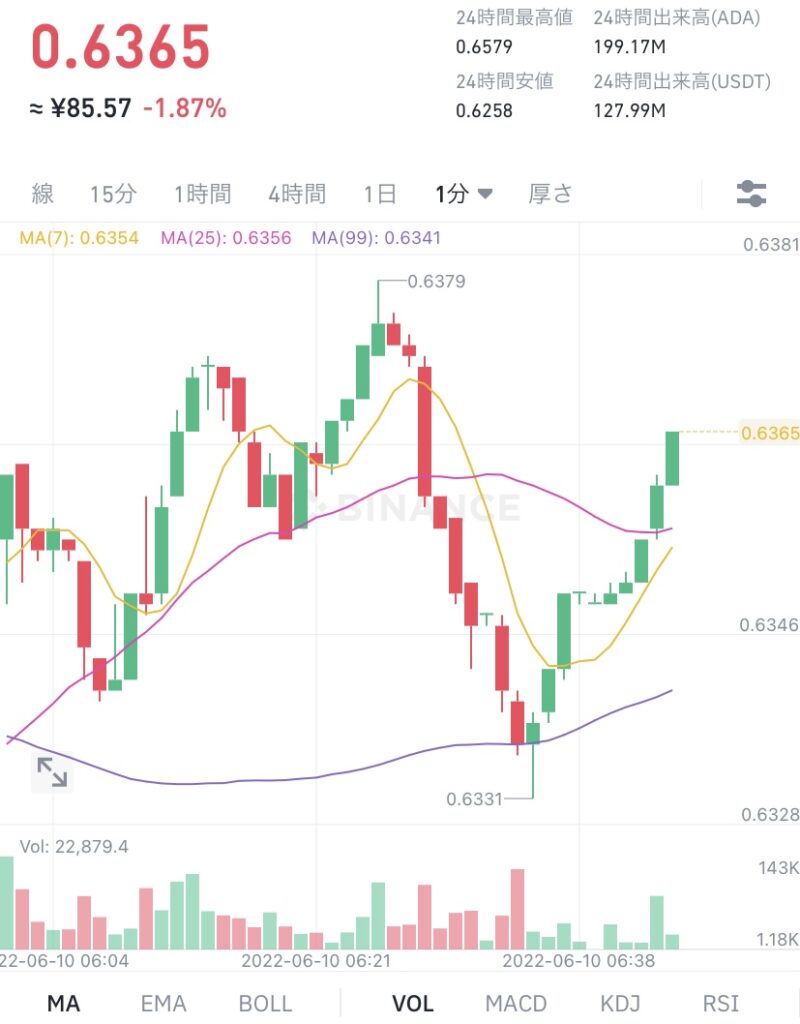This screenshot has width=800, height=1024.
Task: Select the VOL indicator tab
Action: click(x=413, y=1002)
